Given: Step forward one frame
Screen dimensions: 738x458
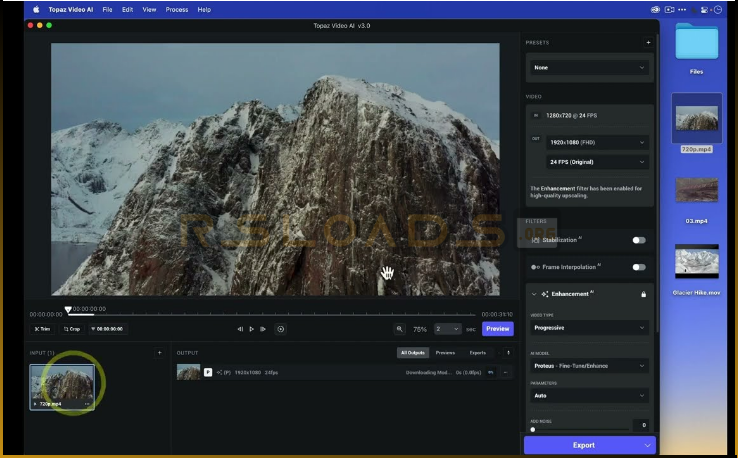Looking at the screenshot, I should click(x=262, y=328).
